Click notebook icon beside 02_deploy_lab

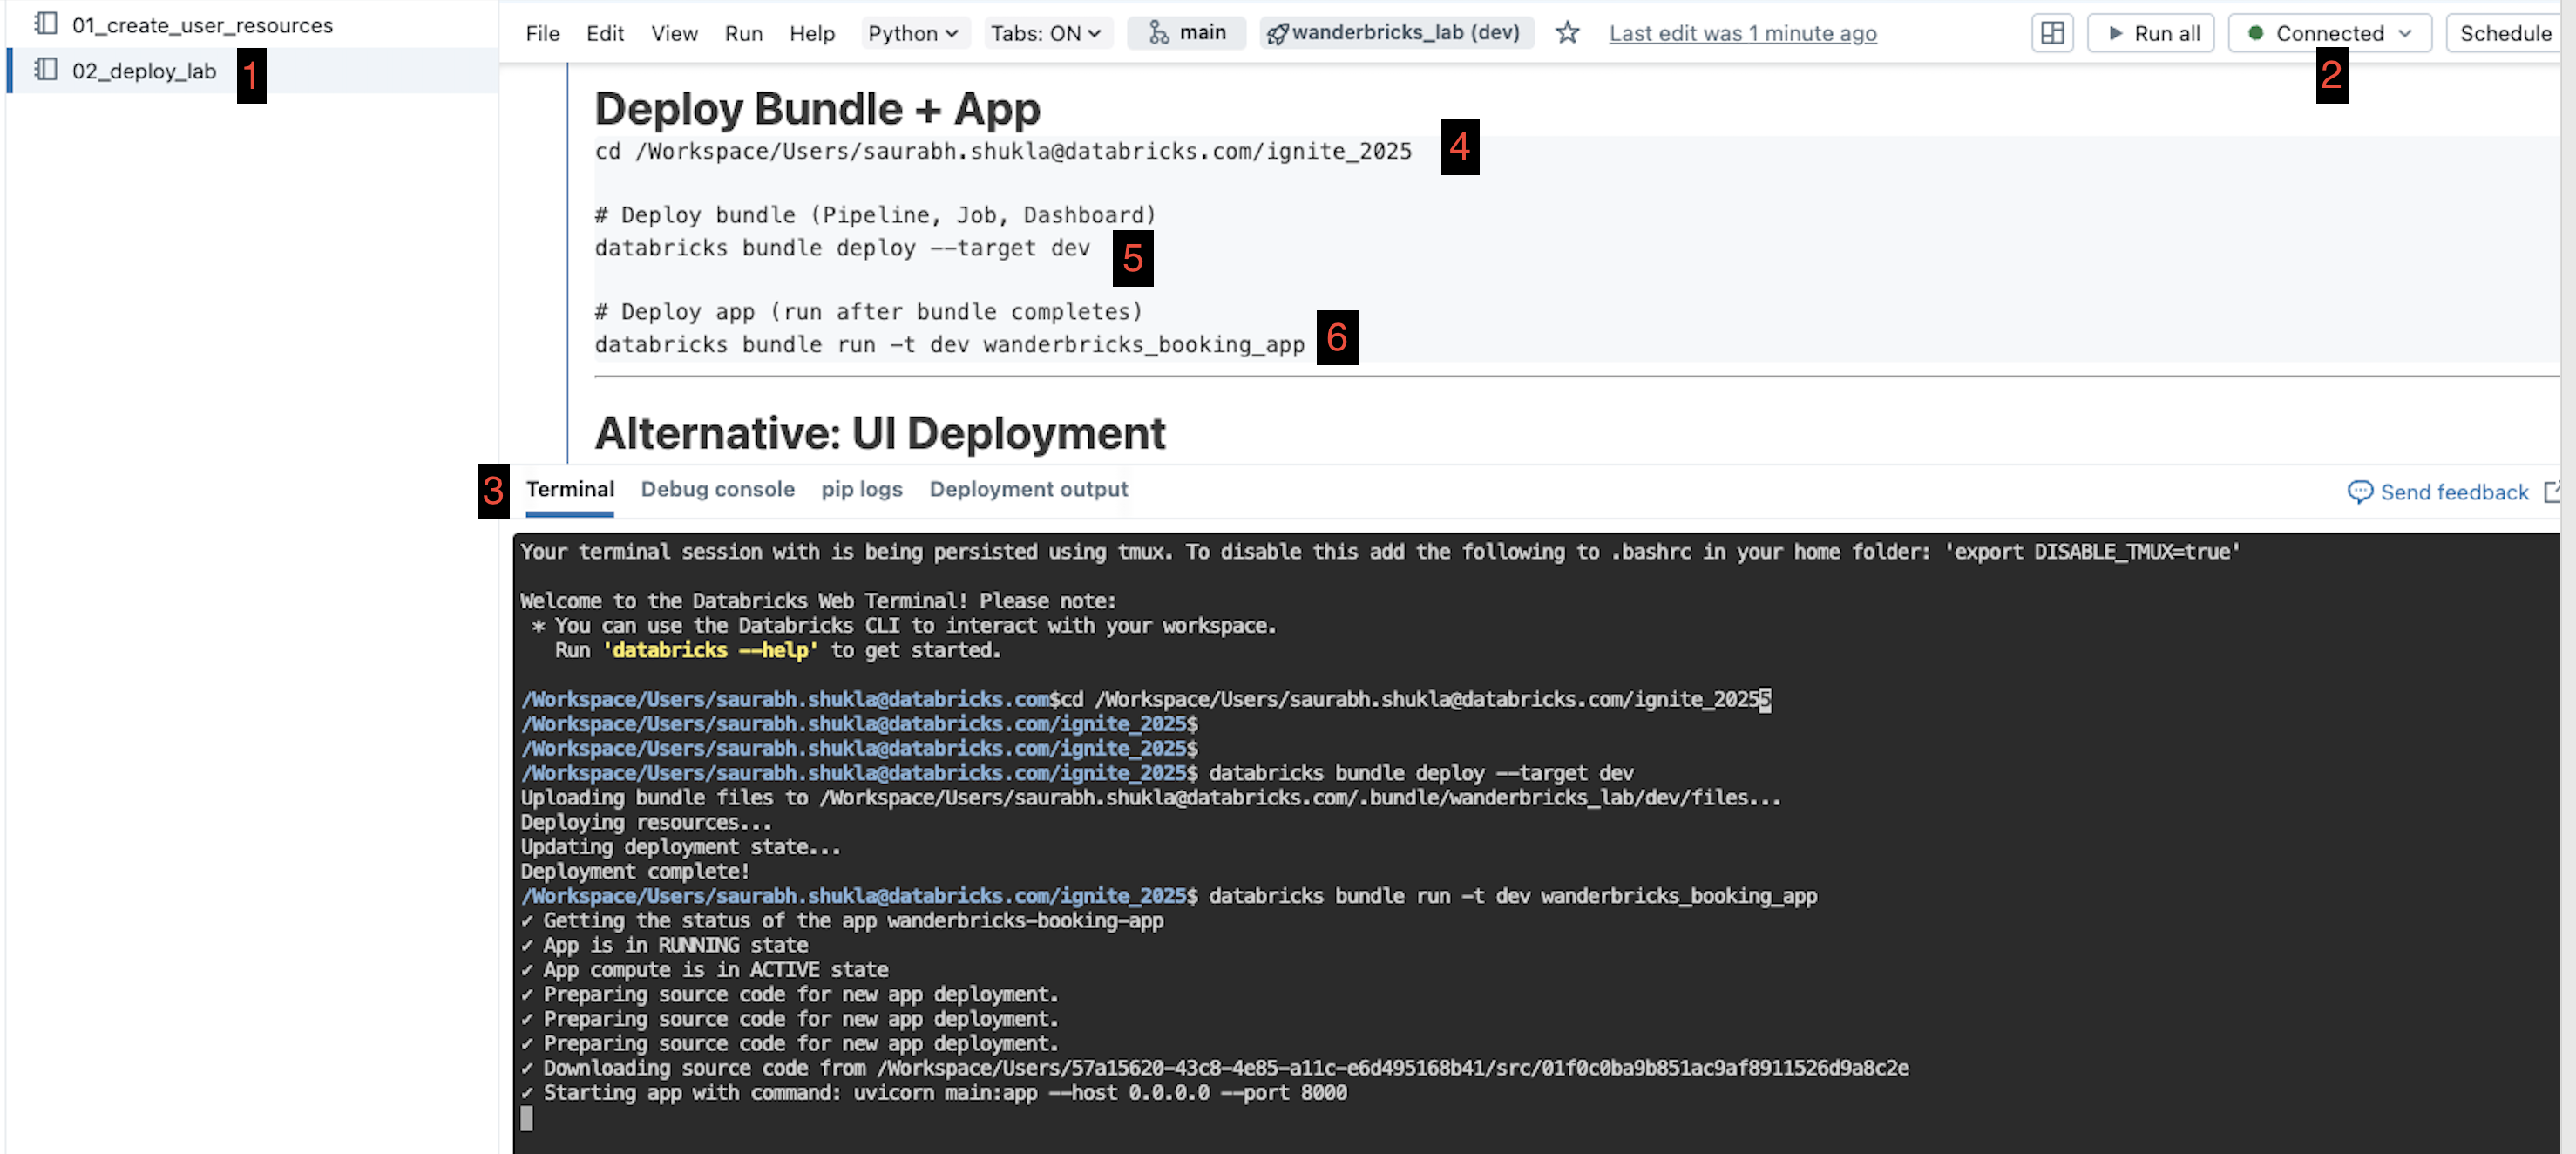pos(46,70)
